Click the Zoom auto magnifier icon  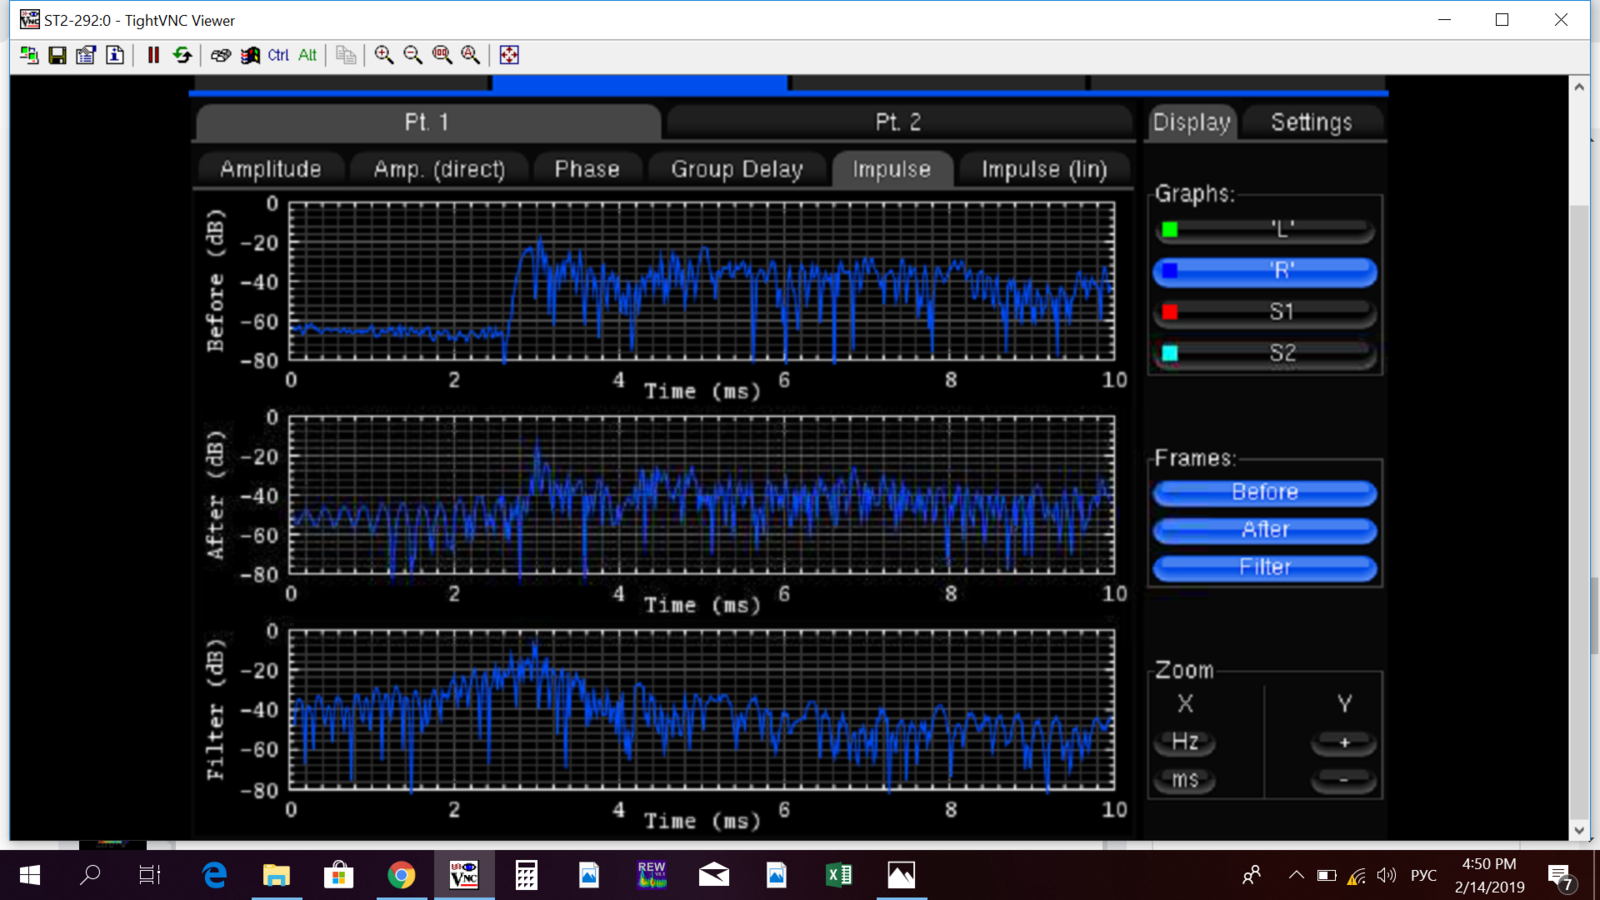pyautogui.click(x=471, y=55)
